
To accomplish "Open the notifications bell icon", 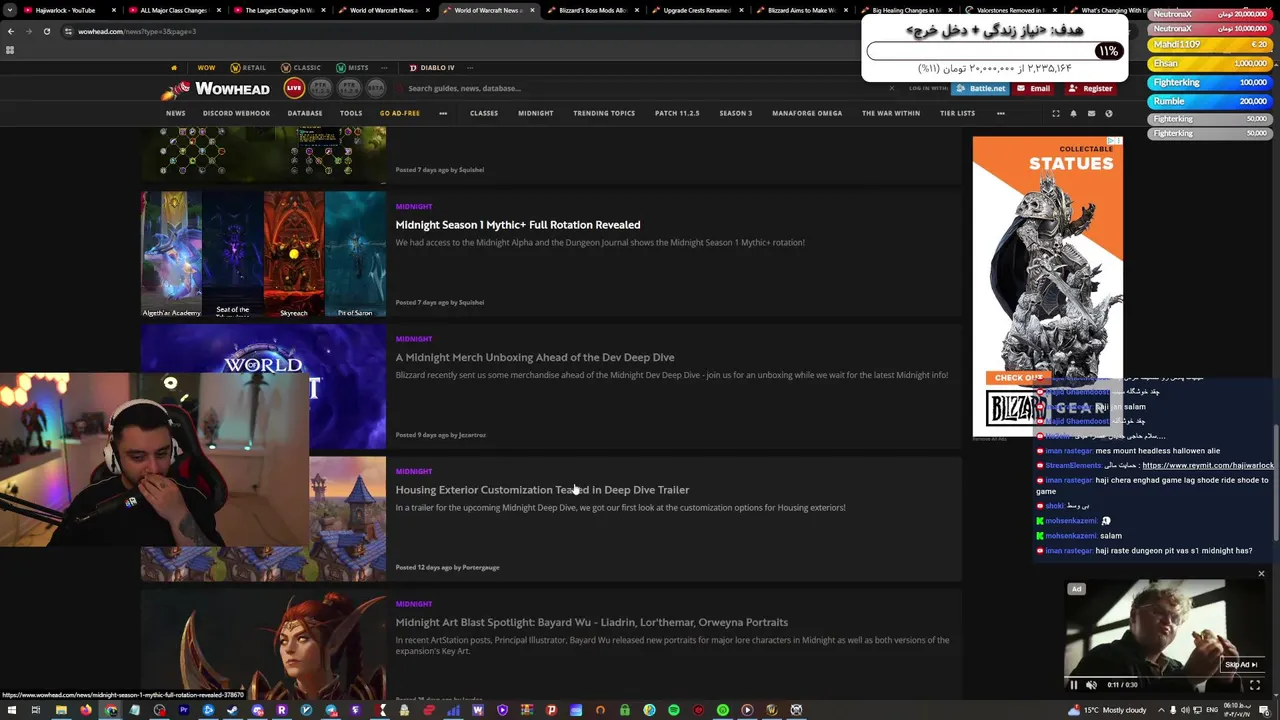I will pyautogui.click(x=1073, y=113).
